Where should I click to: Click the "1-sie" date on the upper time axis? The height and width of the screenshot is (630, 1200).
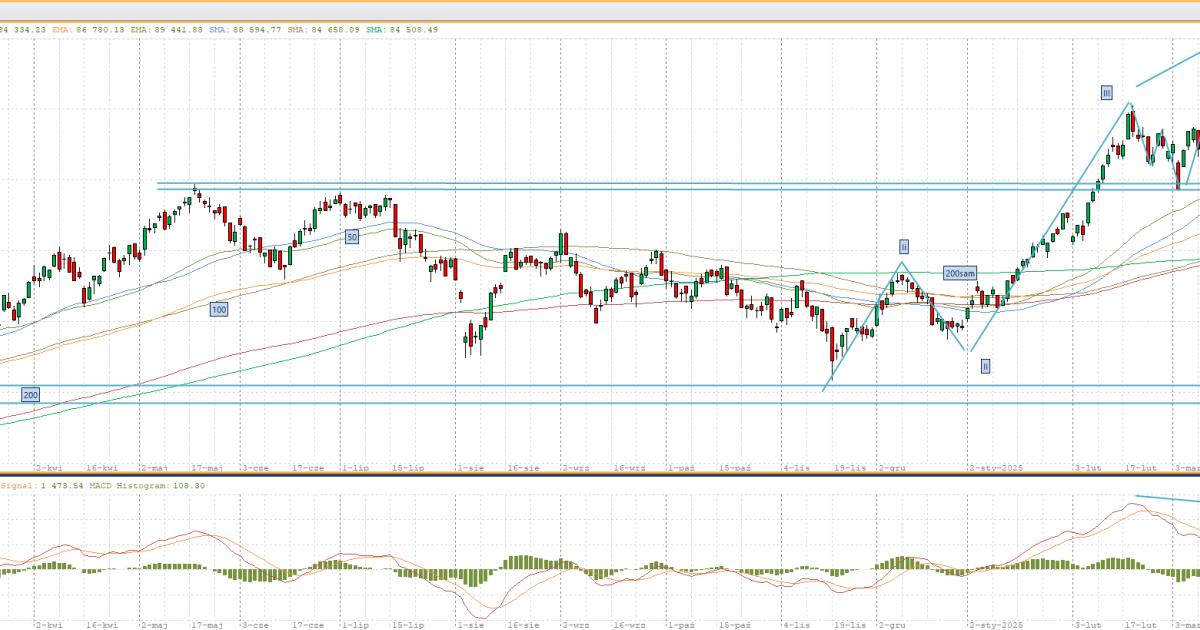click(x=469, y=467)
